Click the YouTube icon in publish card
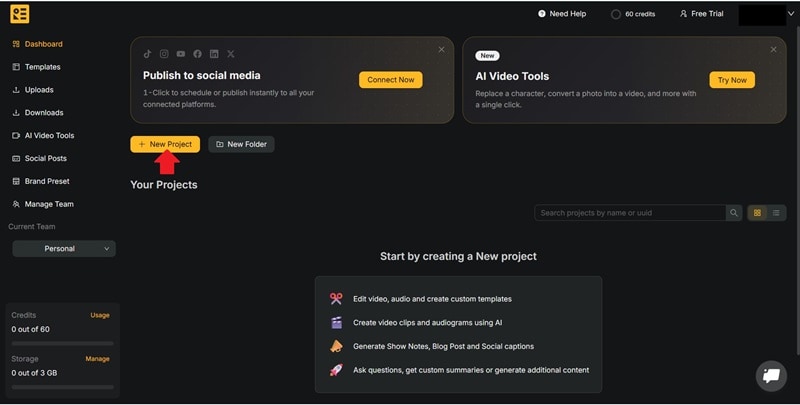 pyautogui.click(x=181, y=54)
